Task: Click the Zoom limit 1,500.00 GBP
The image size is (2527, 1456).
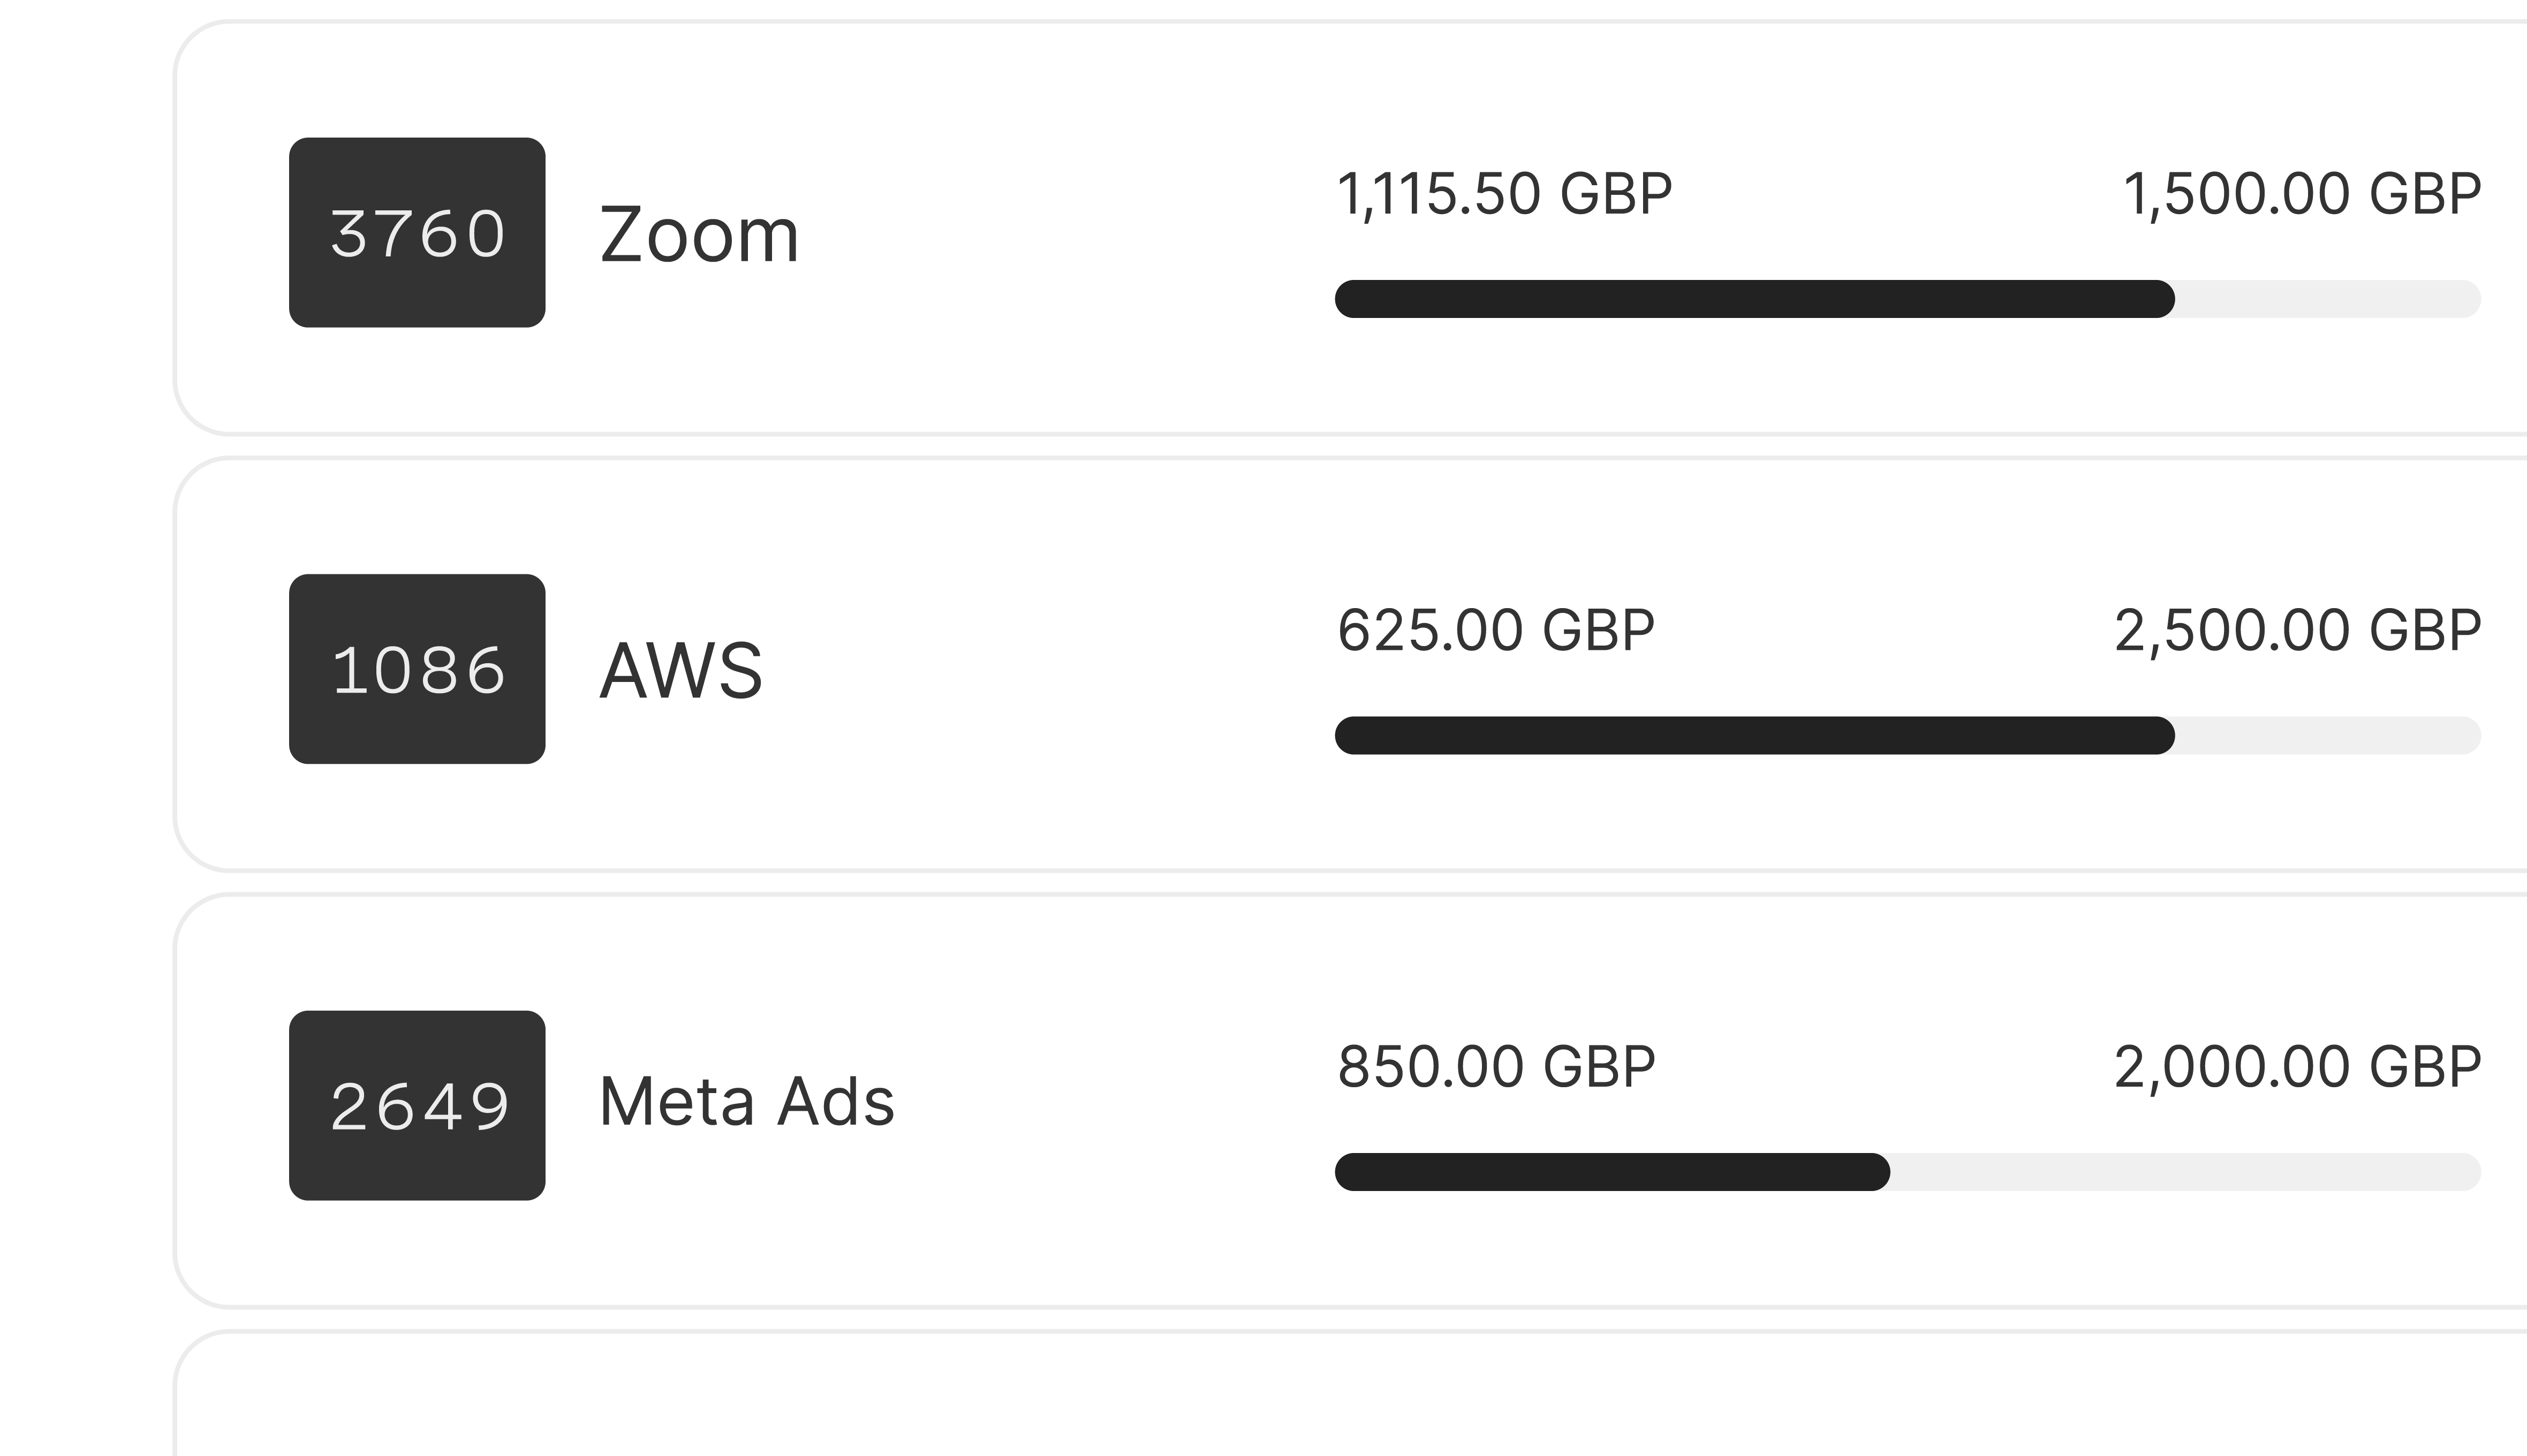Action: click(2301, 194)
